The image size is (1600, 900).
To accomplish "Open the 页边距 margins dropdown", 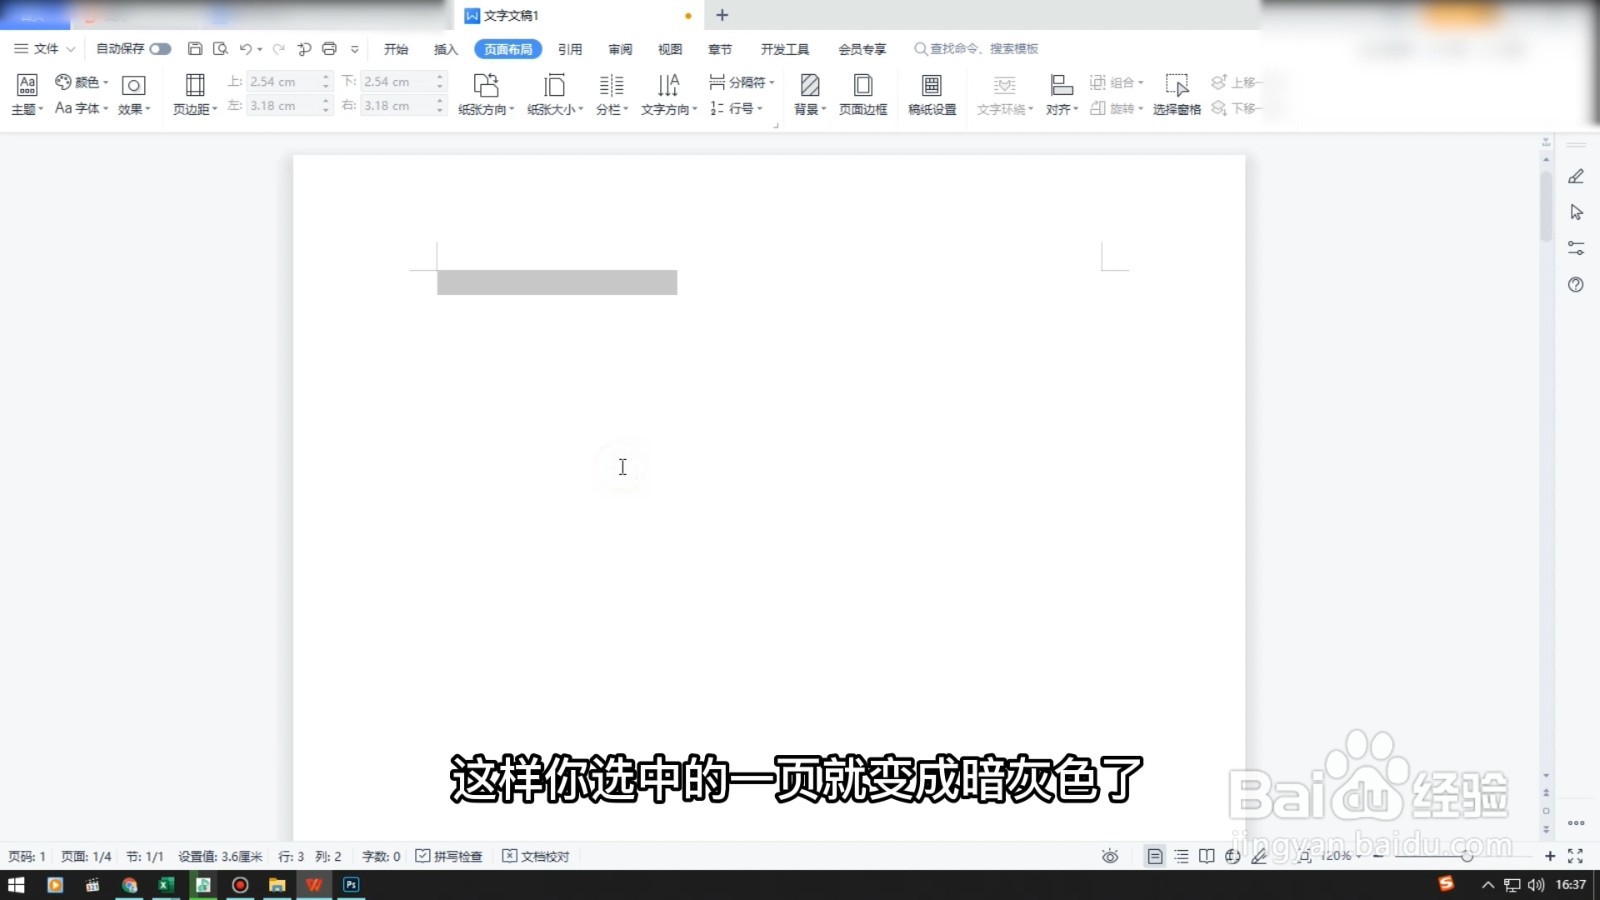I will [x=195, y=94].
